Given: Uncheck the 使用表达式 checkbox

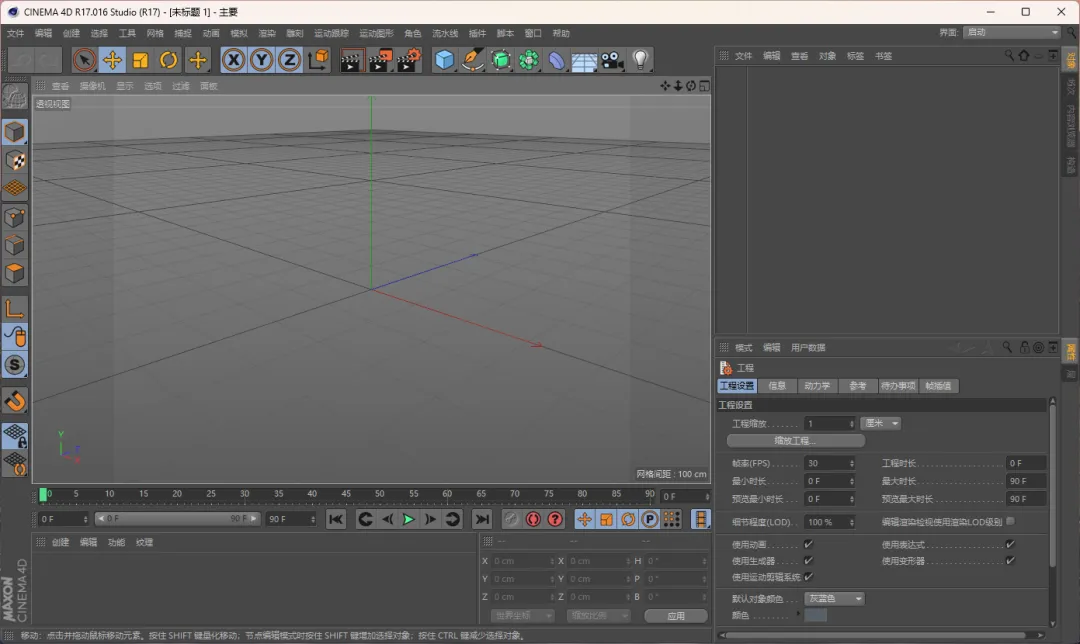Looking at the screenshot, I should [1010, 545].
